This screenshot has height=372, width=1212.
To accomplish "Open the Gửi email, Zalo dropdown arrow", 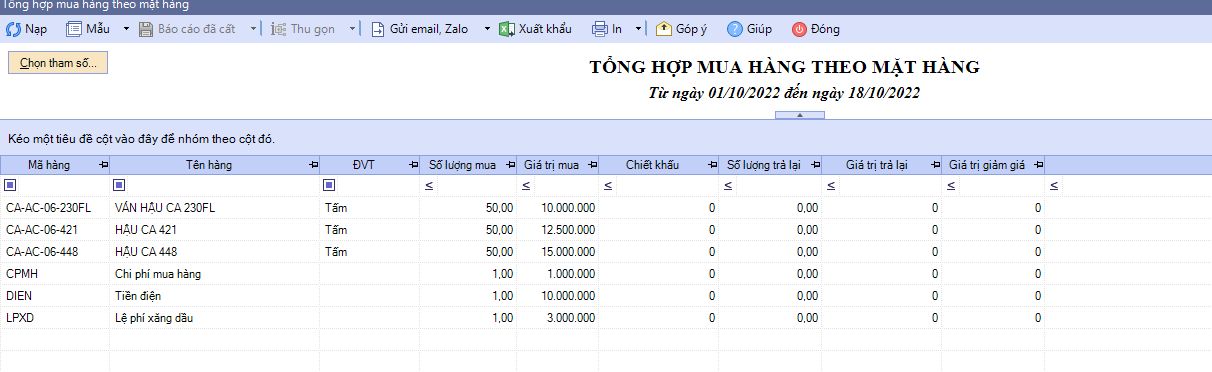I will 488,29.
